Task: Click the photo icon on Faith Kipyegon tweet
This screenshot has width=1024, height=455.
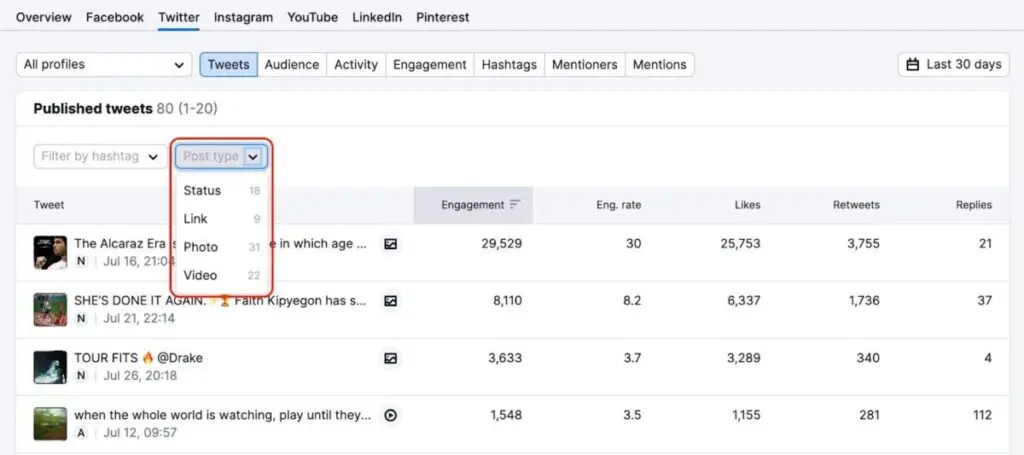Action: pyautogui.click(x=391, y=300)
